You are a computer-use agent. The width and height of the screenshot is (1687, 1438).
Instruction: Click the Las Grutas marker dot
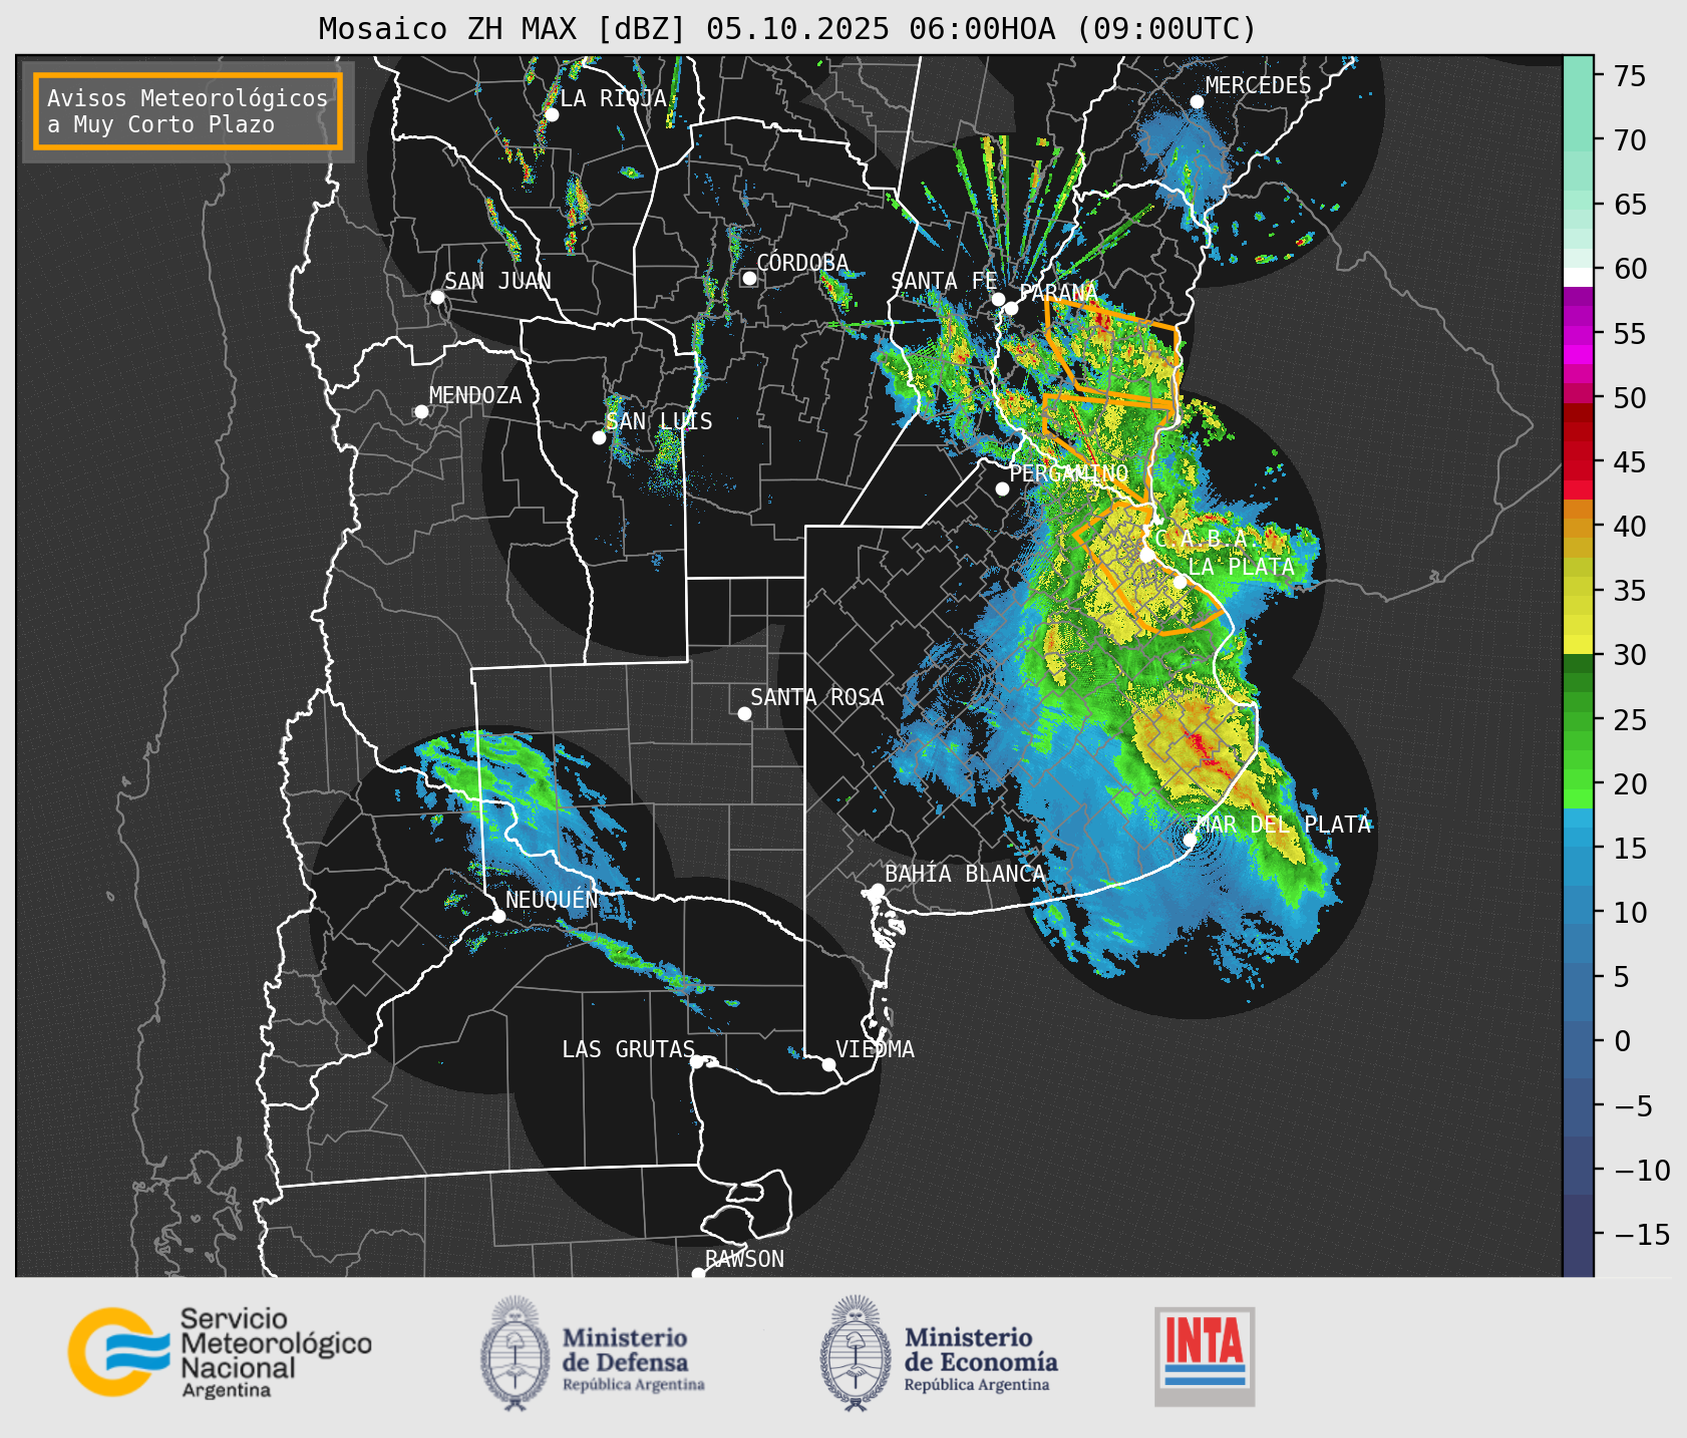697,1061
